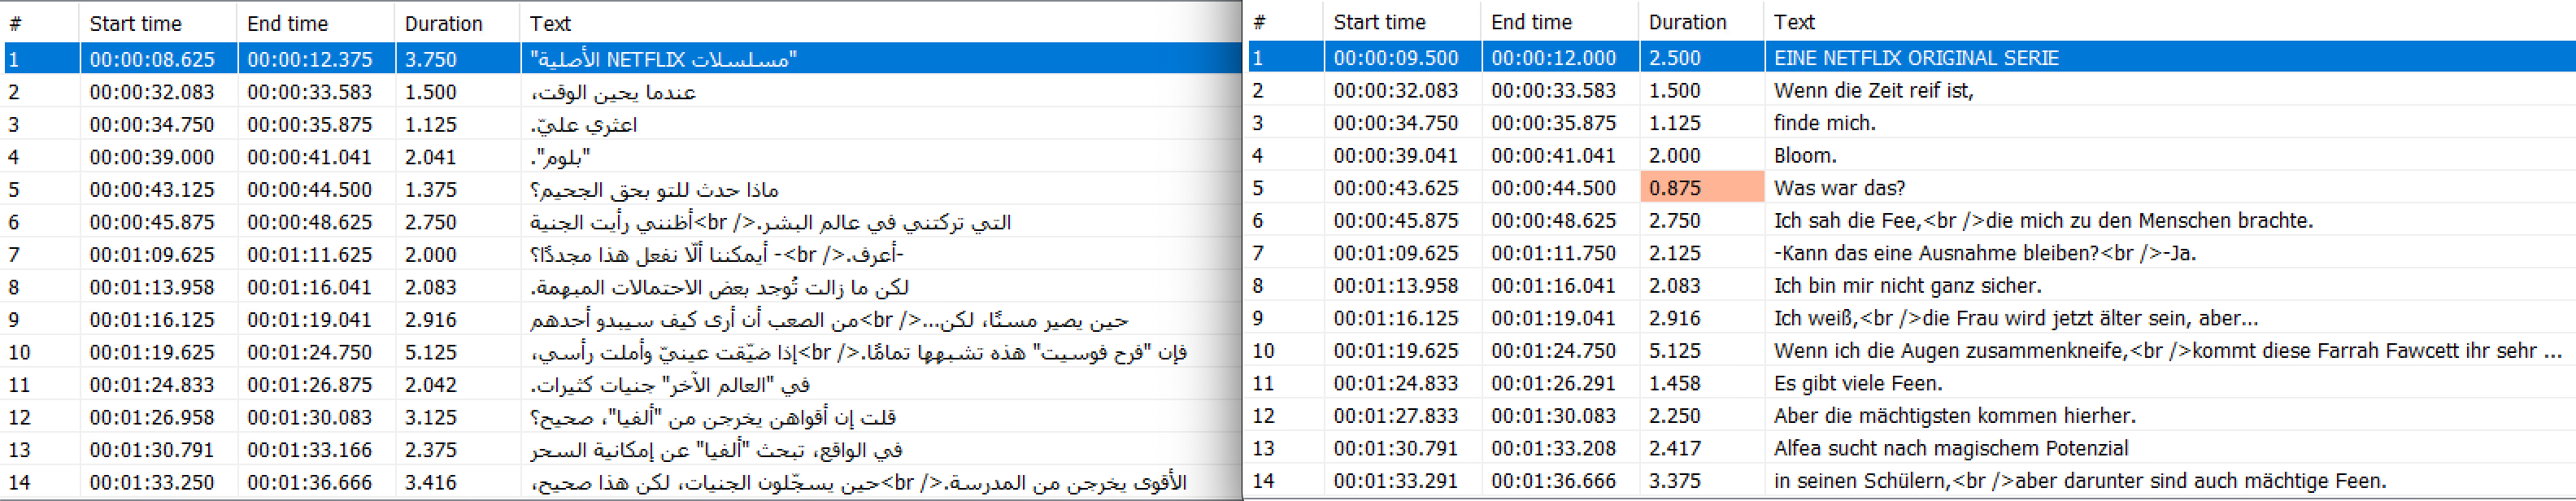Select the "Ich bin mir nicht ganz sicher." line
The width and height of the screenshot is (2576, 501).
[1907, 286]
